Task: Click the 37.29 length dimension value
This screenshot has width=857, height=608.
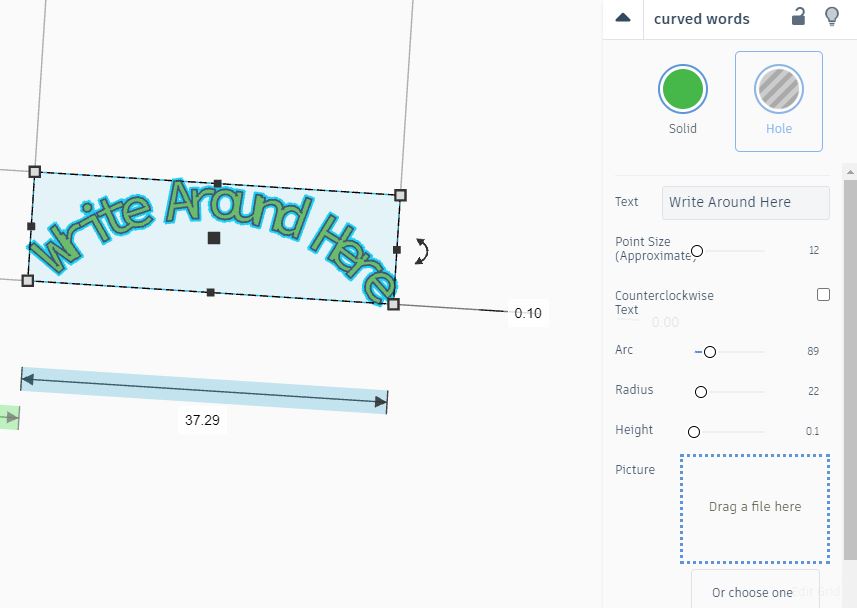Action: (x=202, y=420)
